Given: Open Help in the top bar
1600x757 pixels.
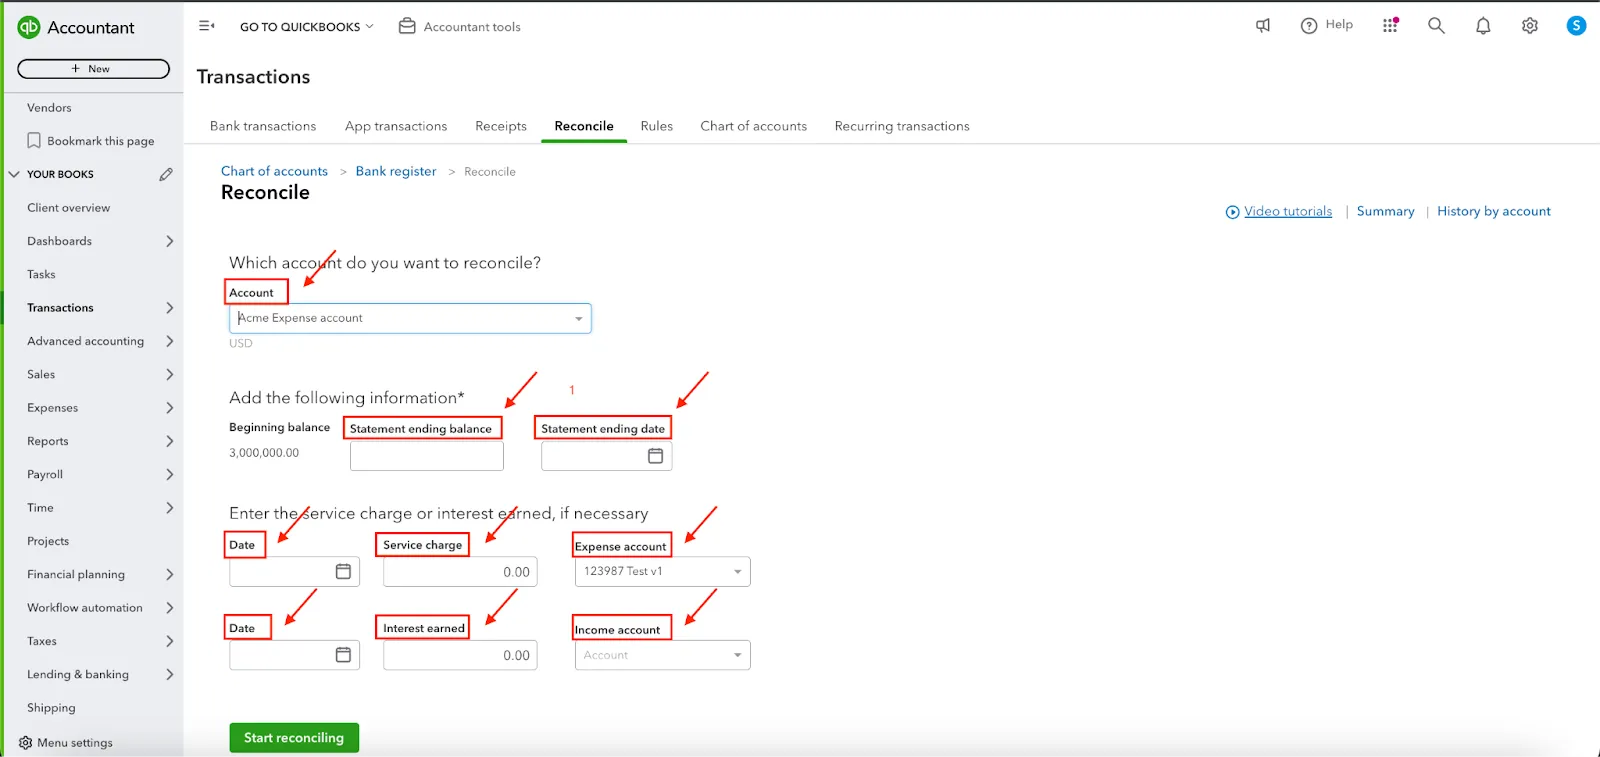Looking at the screenshot, I should tap(1326, 25).
